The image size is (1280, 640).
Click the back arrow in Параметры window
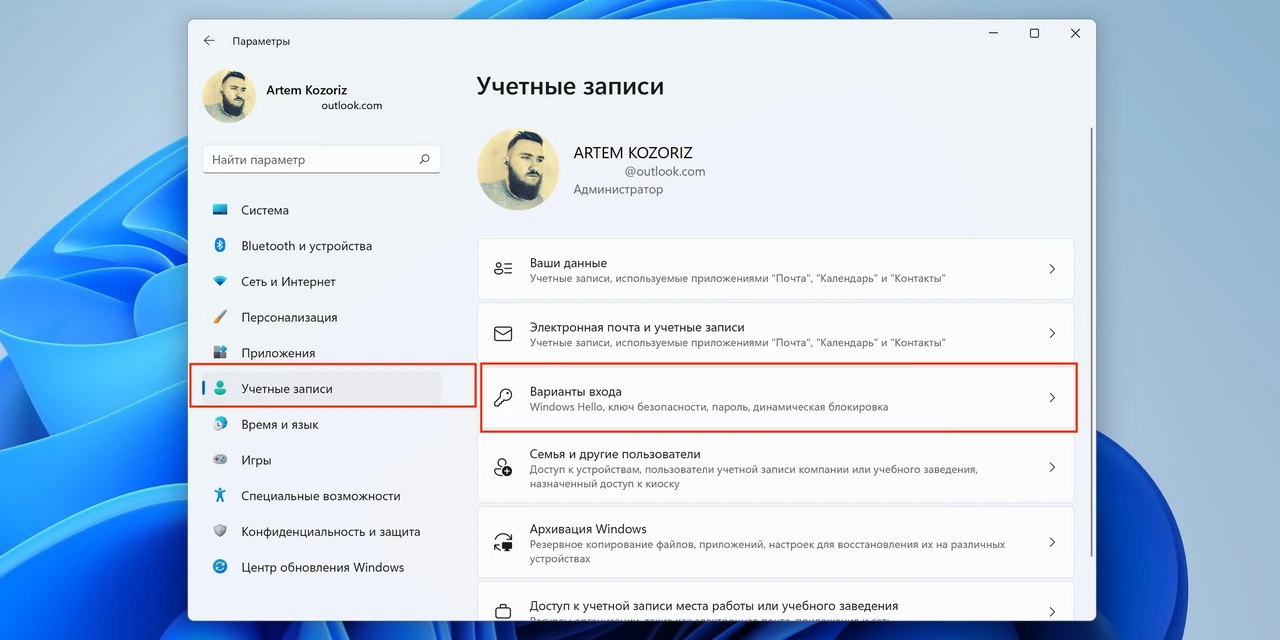pos(209,41)
